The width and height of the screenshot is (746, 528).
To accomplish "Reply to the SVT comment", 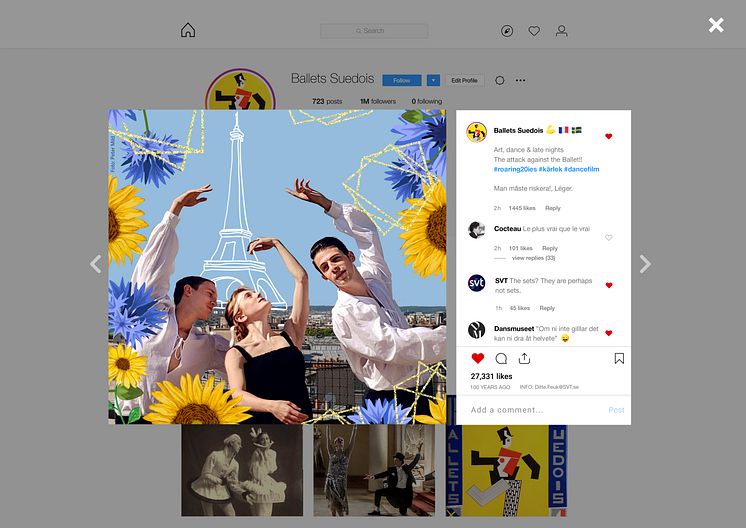I will click(547, 308).
